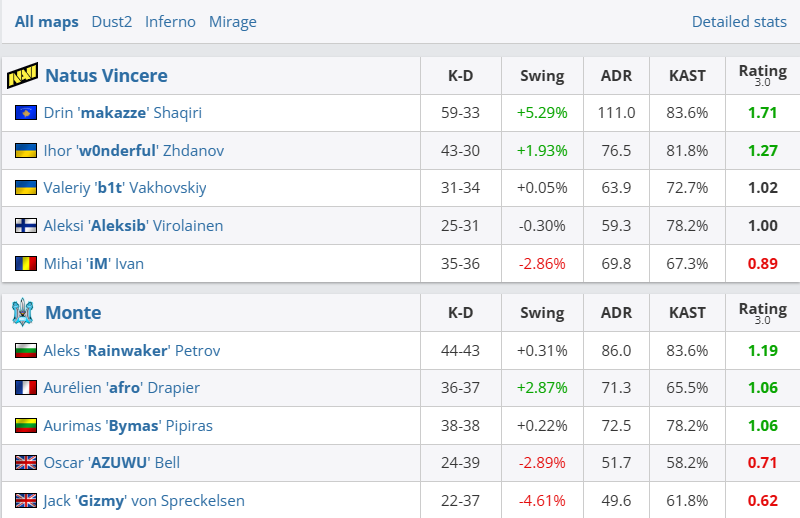Open Jack 'Gizmy' von Spreckelsen's profile
The image size is (800, 518).
144,501
